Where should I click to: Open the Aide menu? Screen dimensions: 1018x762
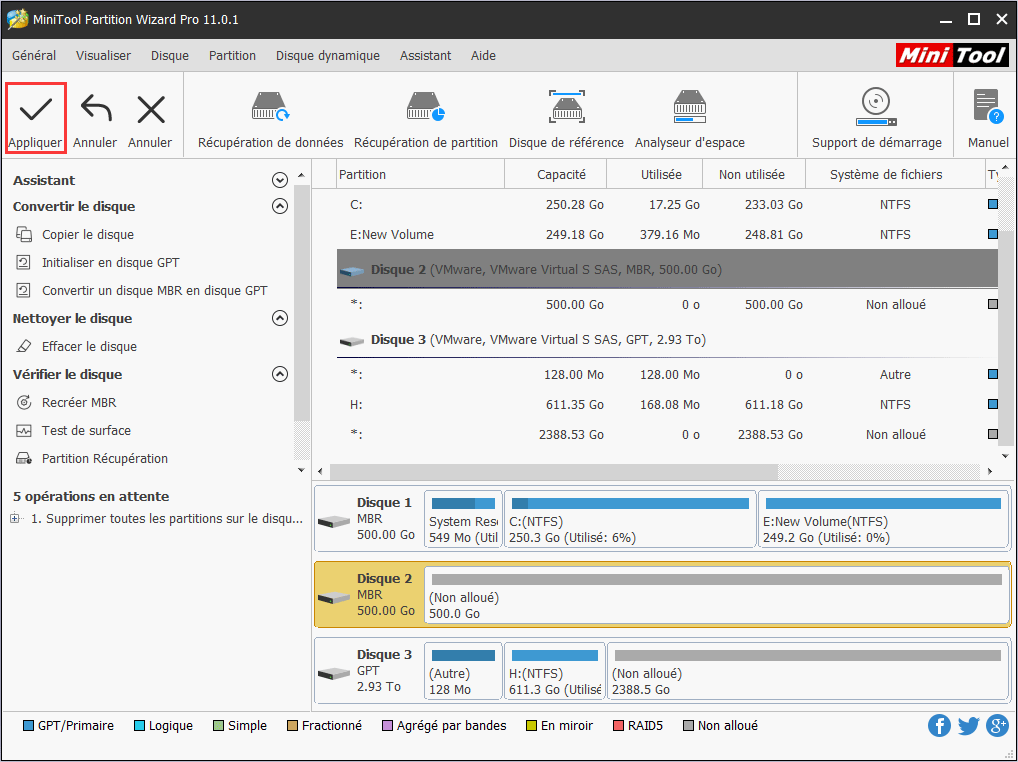[483, 56]
